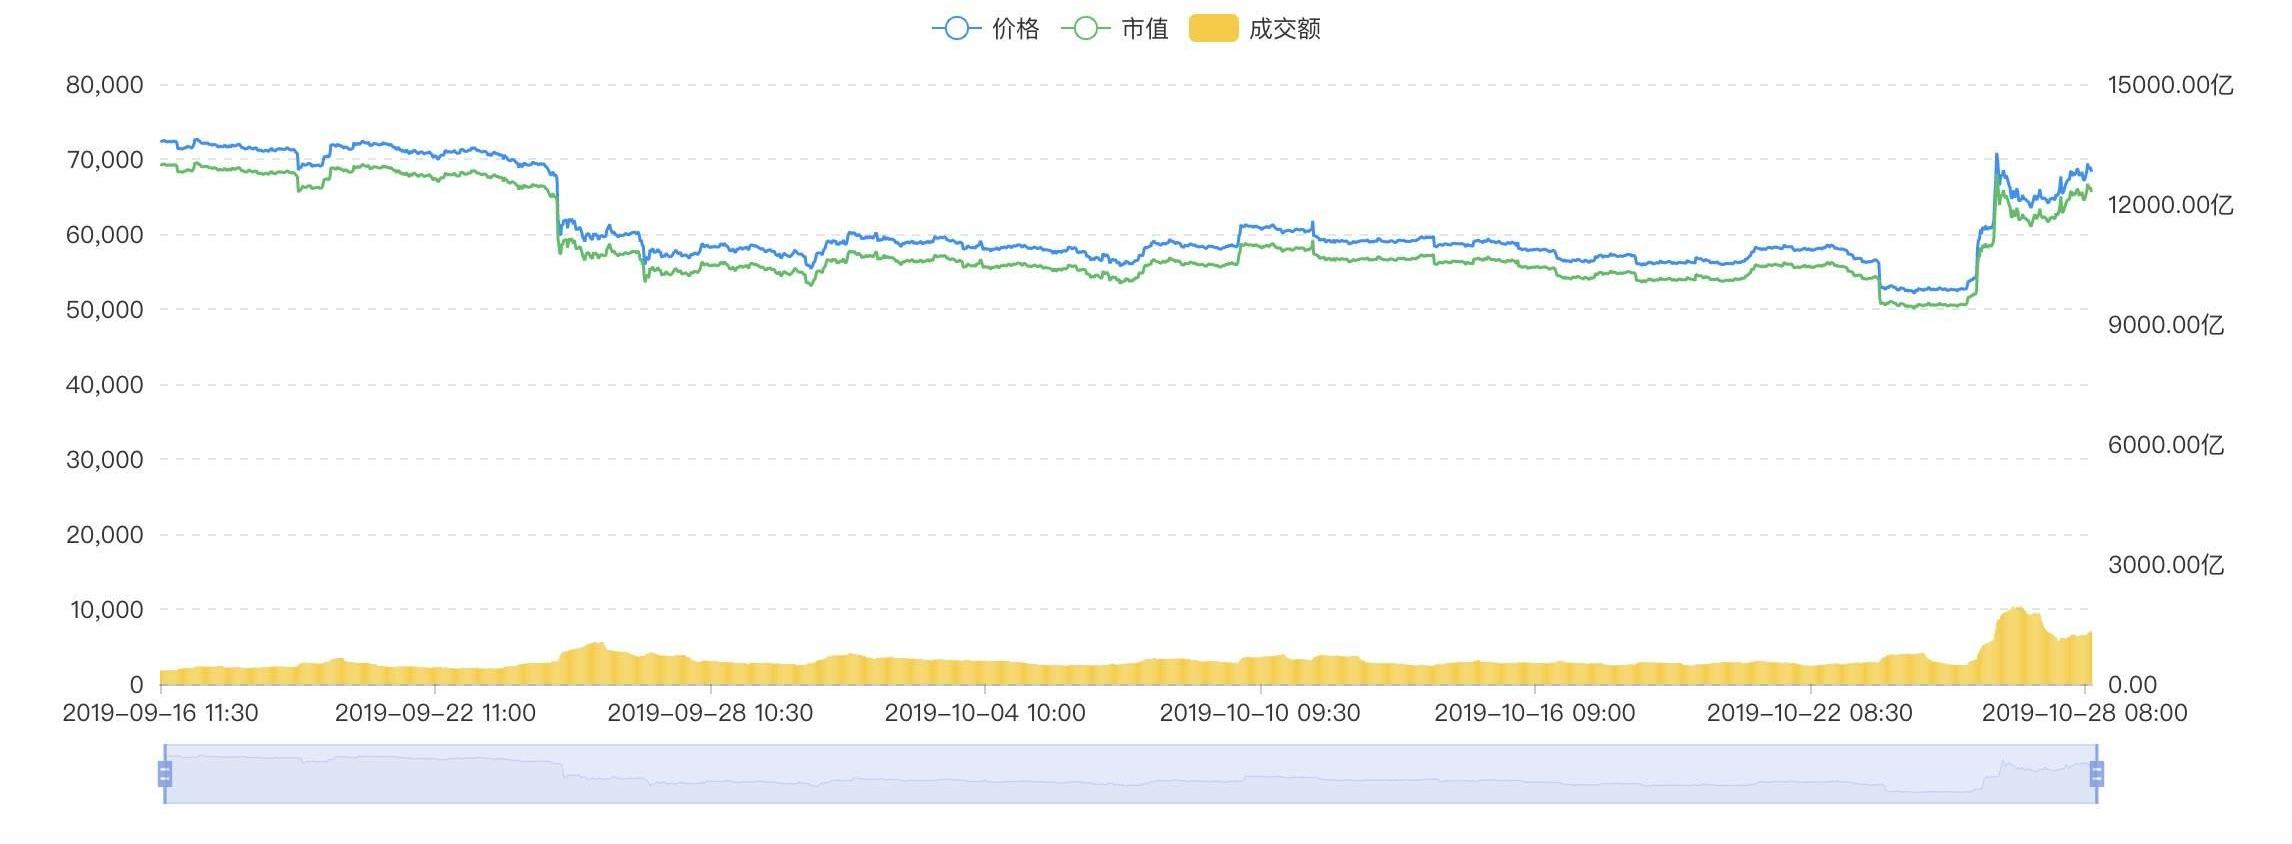Click the blue 价格 legend circle marker
This screenshot has height=844, width=2292.
pos(956,29)
